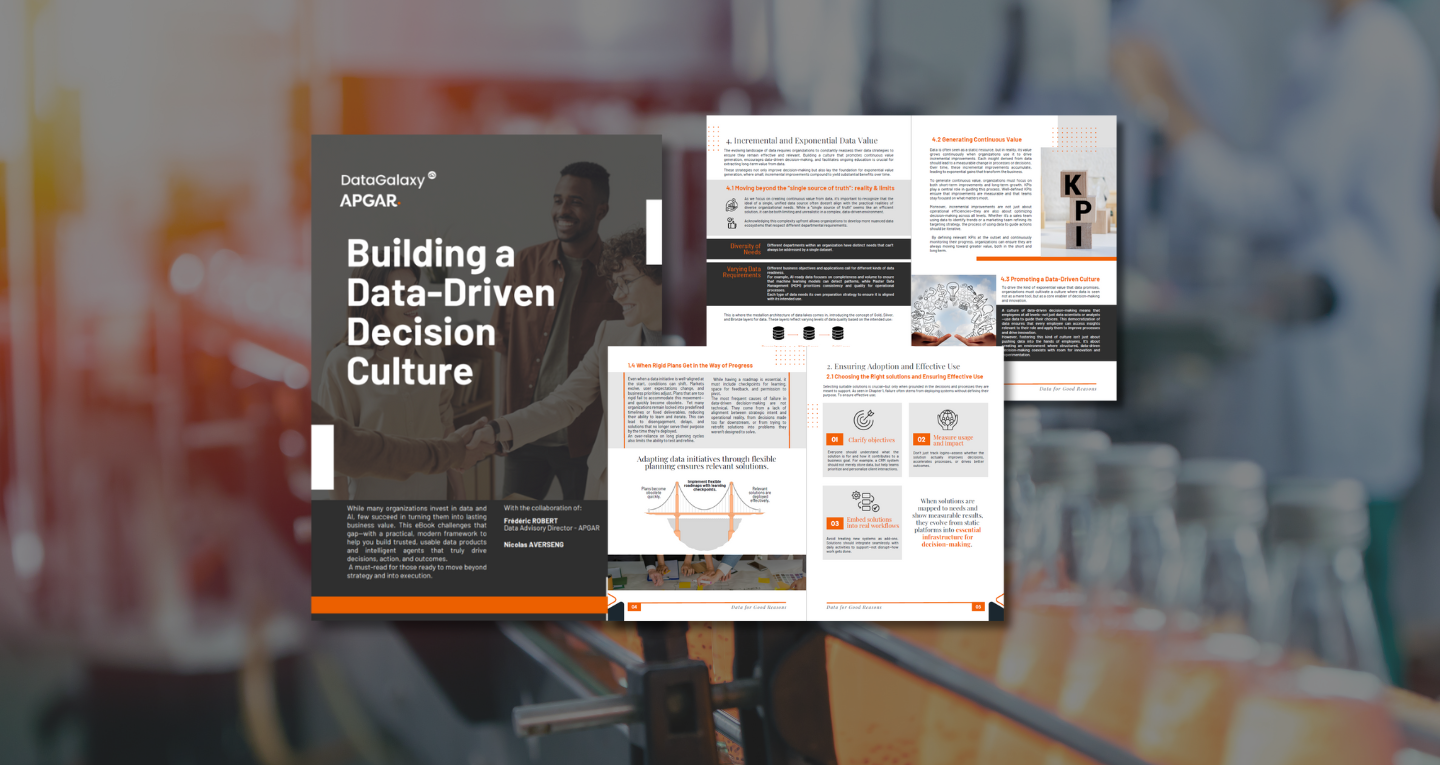Select the hands-holding-globe icon for Measure usage
This screenshot has height=765, width=1440.
948,419
